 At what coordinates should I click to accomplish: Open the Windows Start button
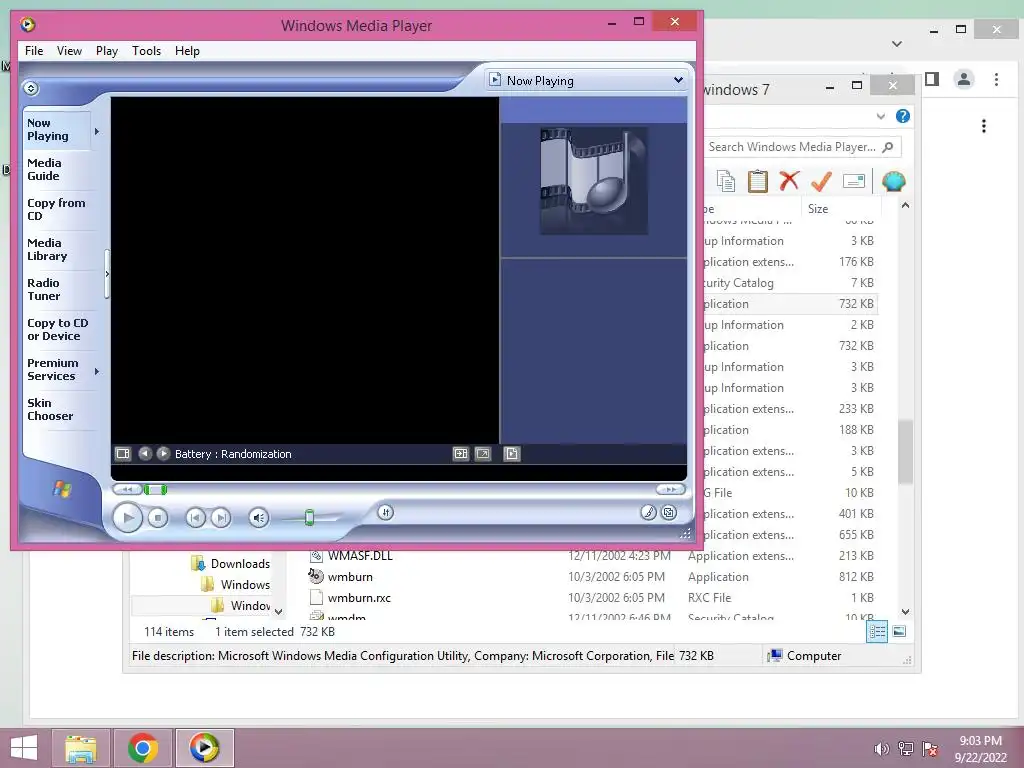click(x=24, y=748)
